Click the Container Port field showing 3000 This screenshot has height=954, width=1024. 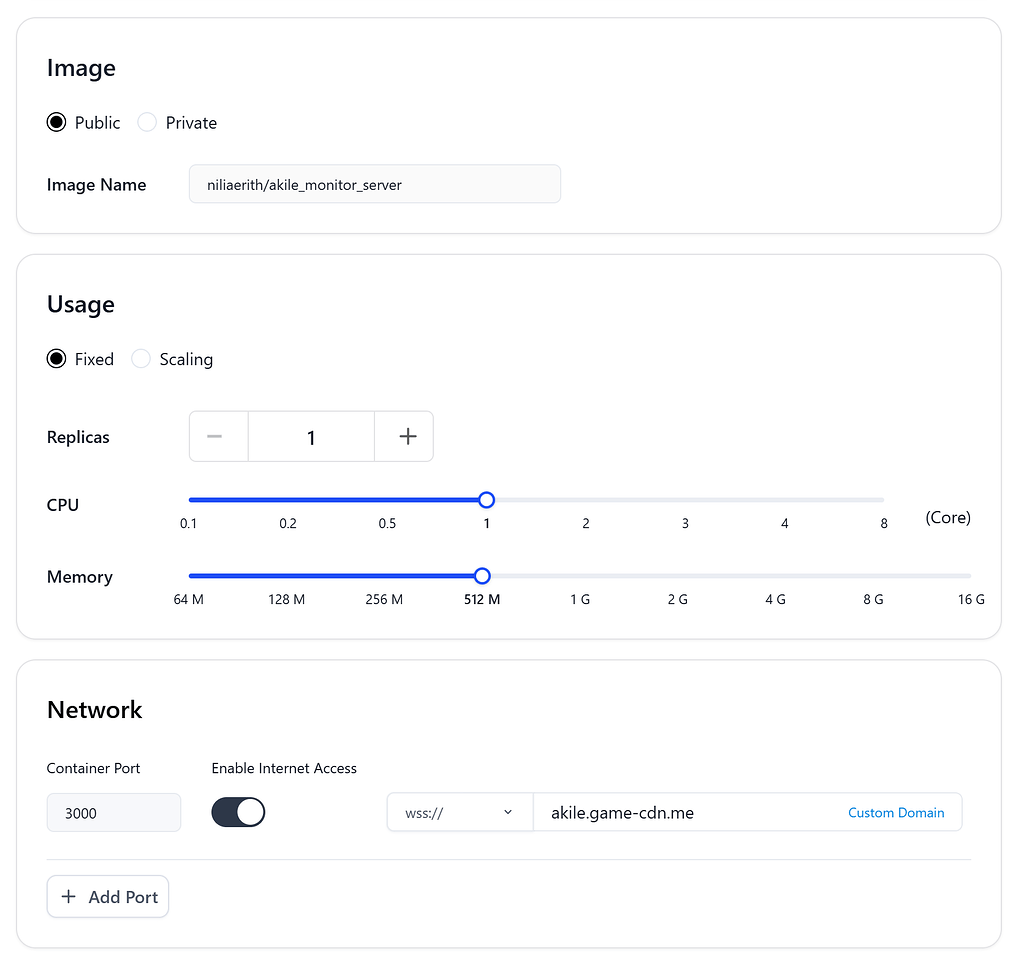point(114,812)
